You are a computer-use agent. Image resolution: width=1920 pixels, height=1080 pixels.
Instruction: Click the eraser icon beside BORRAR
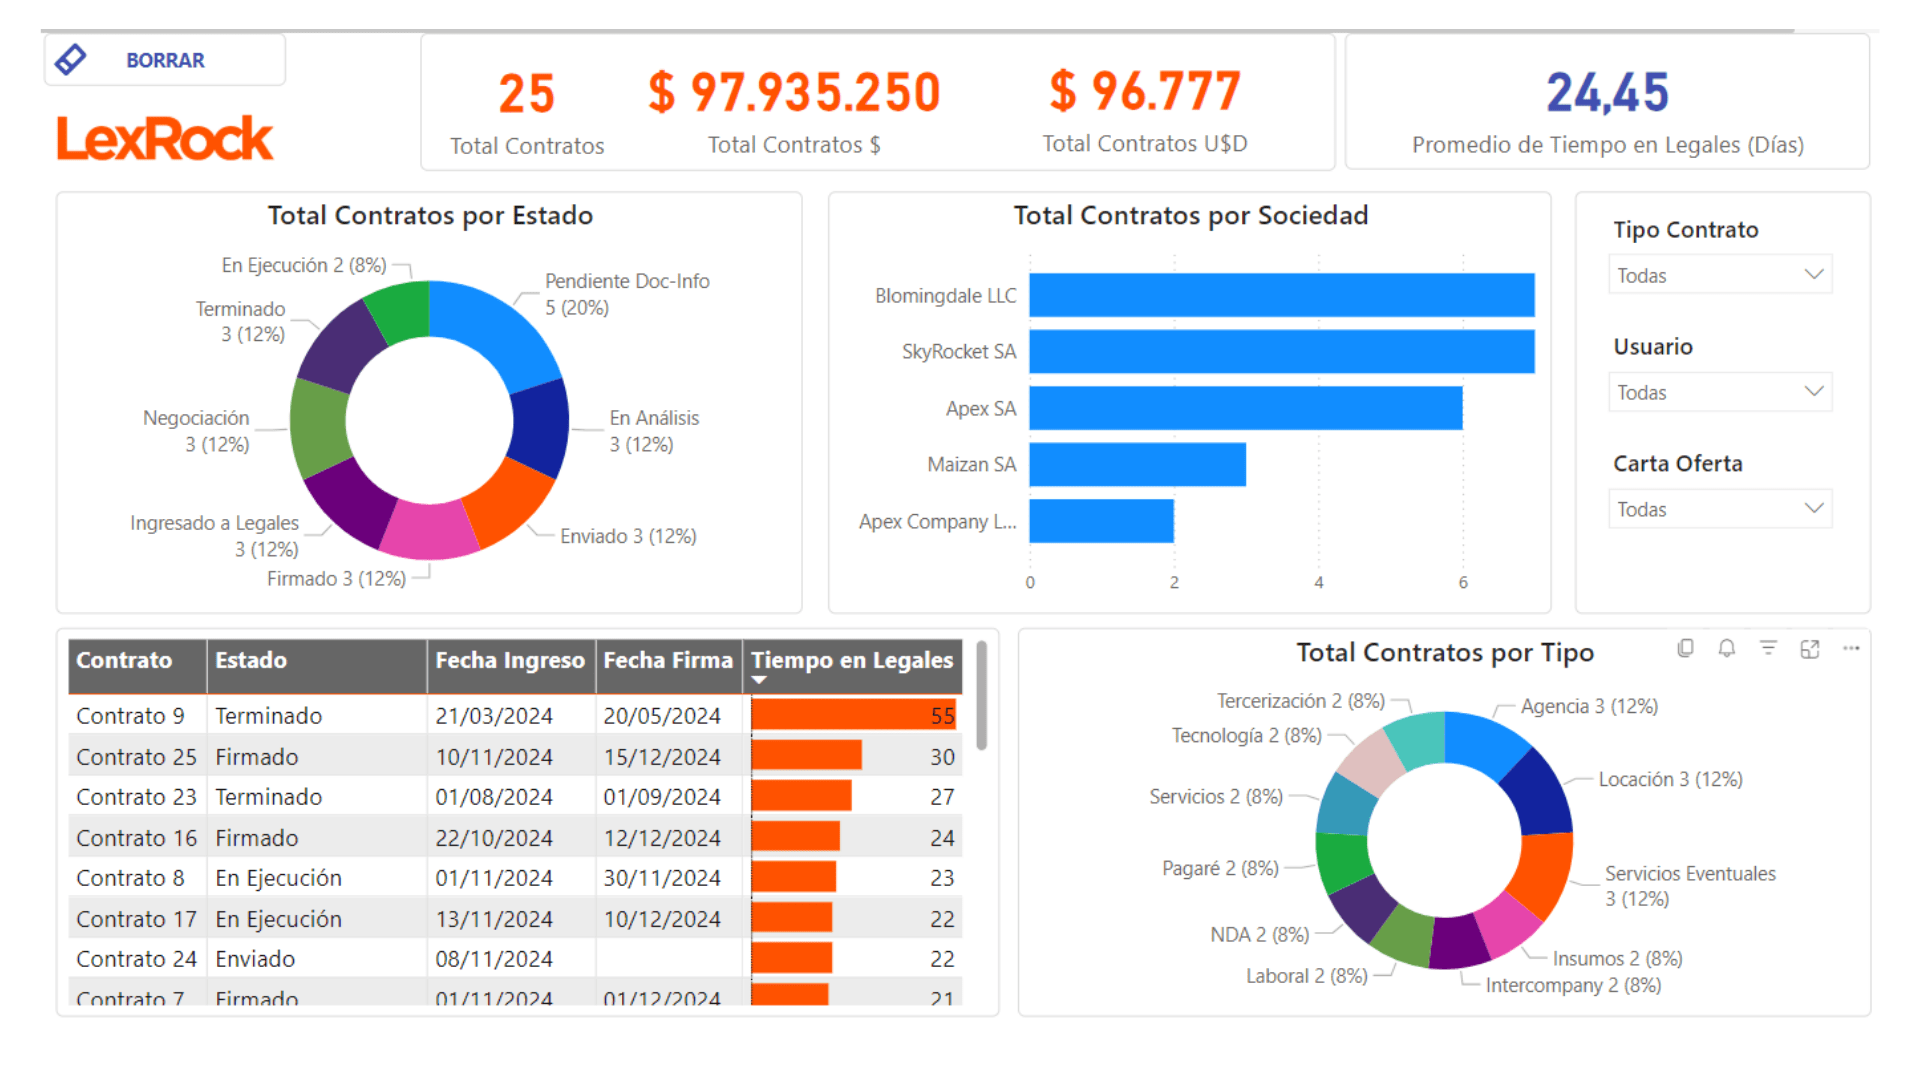point(70,60)
